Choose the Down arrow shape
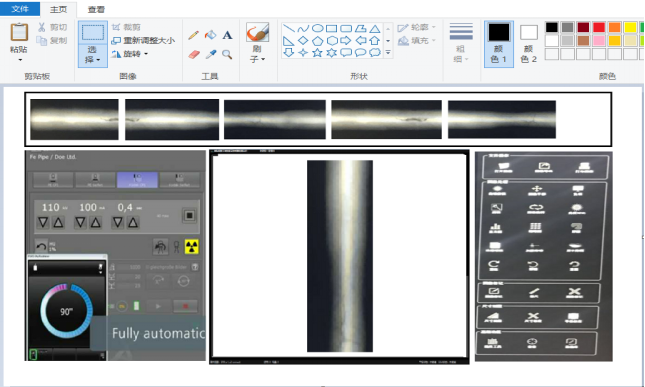Screen dimensions: 645x387 [289, 53]
